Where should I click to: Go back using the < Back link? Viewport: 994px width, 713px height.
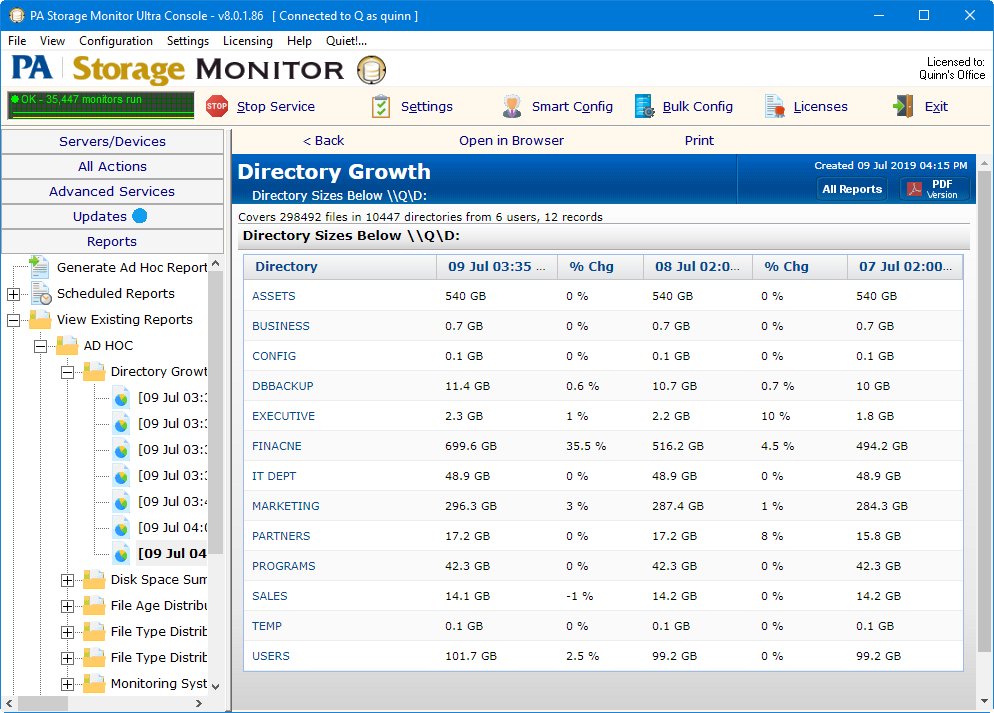point(323,141)
